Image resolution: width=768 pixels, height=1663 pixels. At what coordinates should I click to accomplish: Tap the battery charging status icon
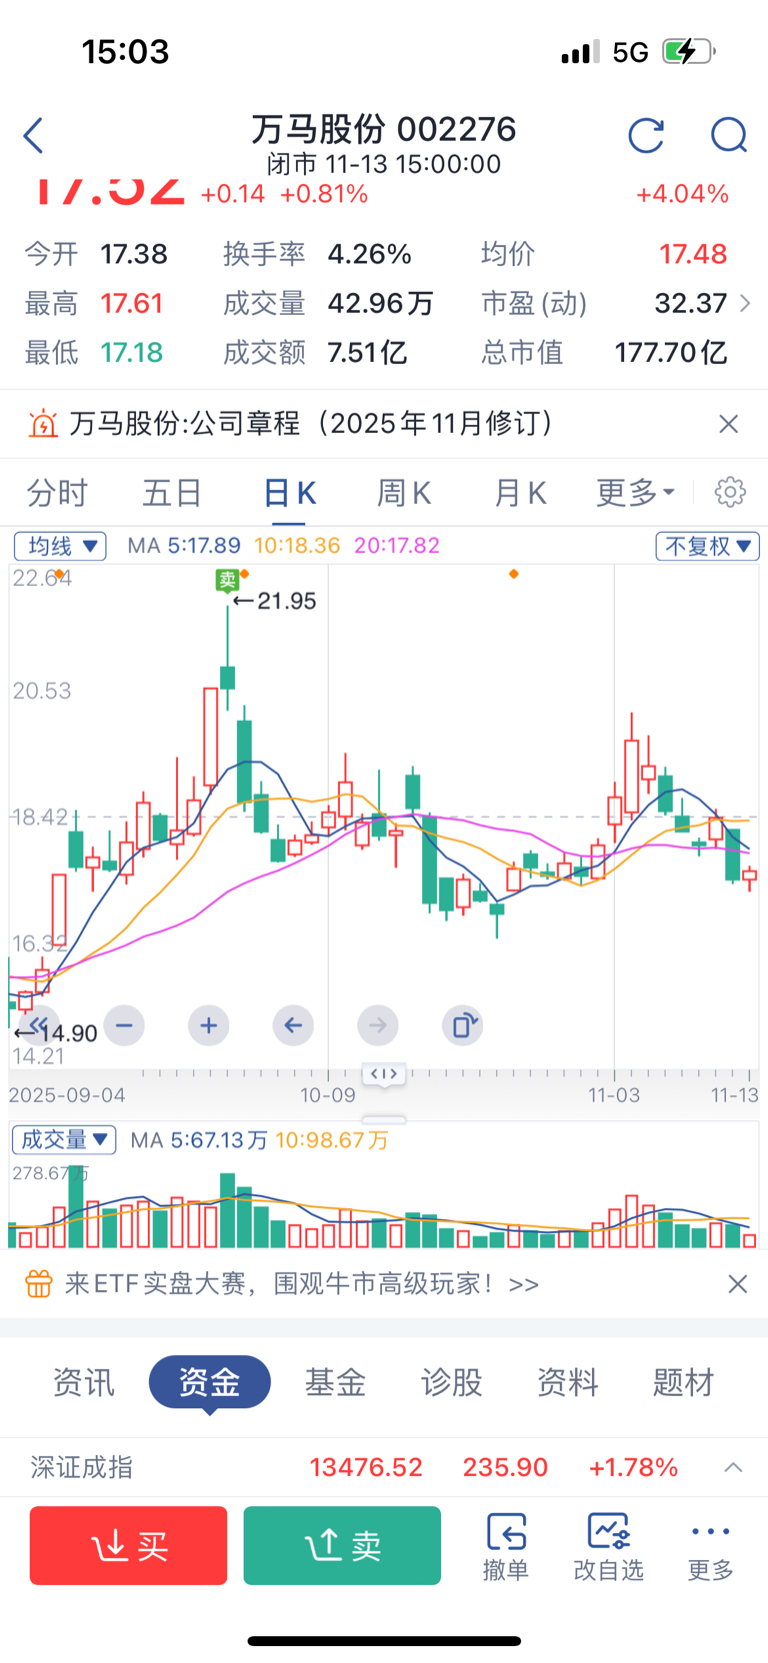[690, 51]
